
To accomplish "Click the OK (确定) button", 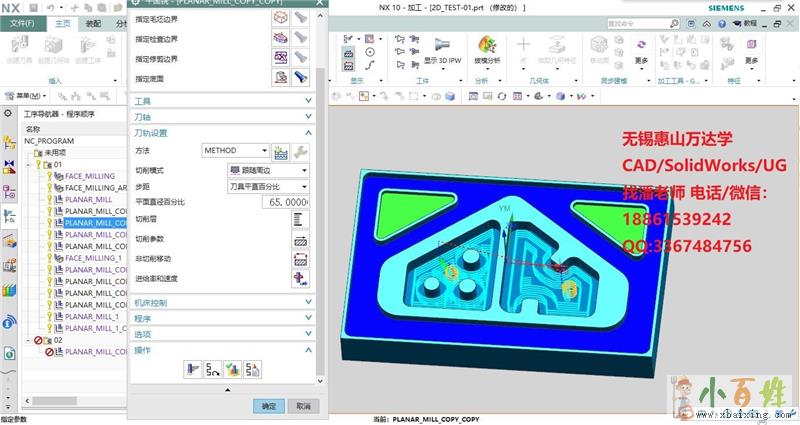I will (268, 406).
